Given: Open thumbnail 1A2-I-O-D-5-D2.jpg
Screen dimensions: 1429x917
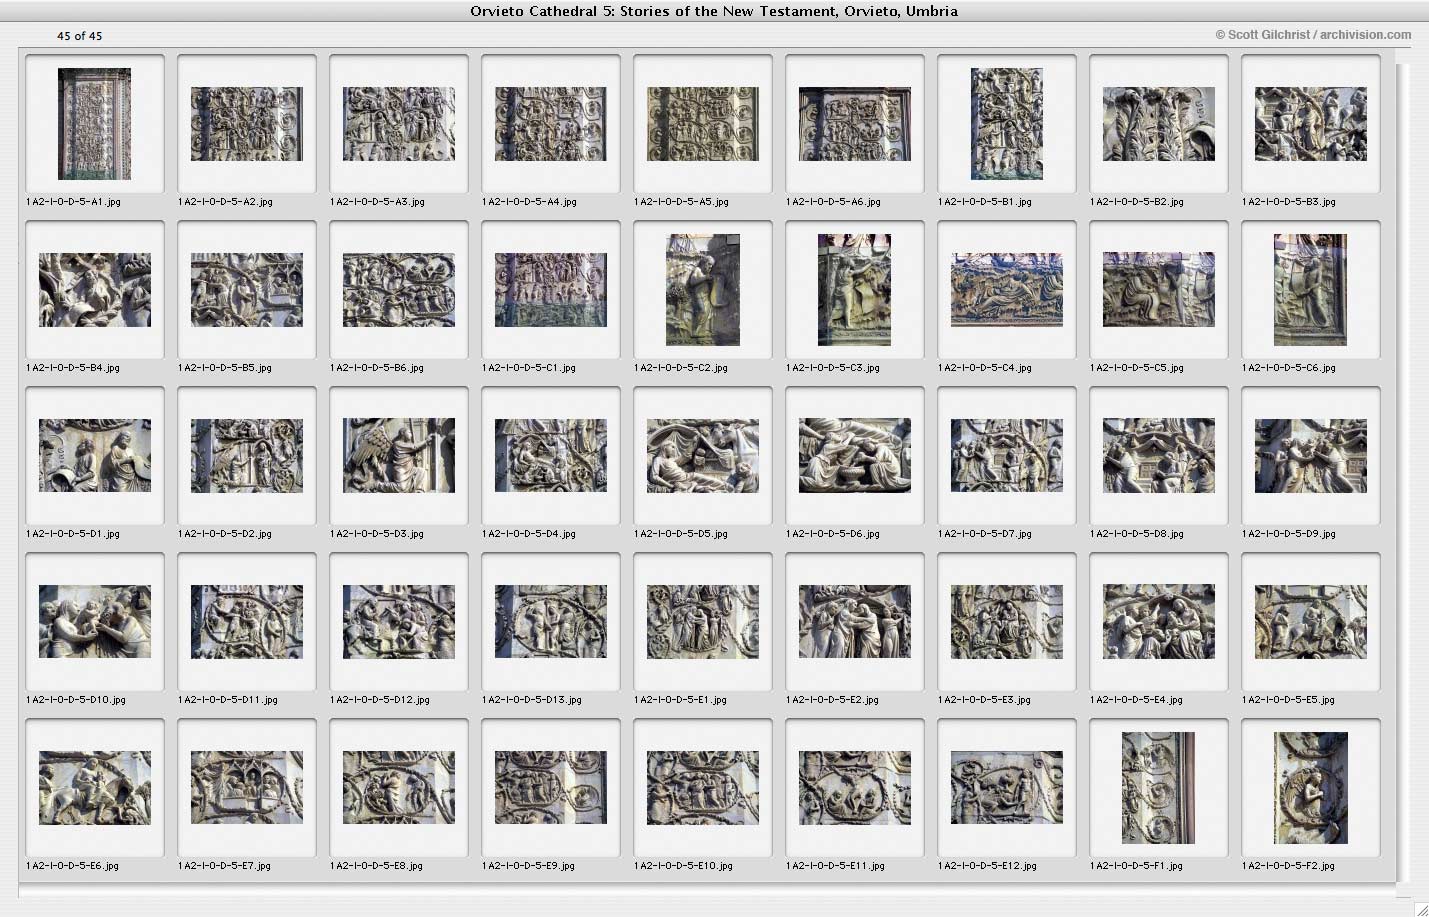Looking at the screenshot, I should coord(247,456).
